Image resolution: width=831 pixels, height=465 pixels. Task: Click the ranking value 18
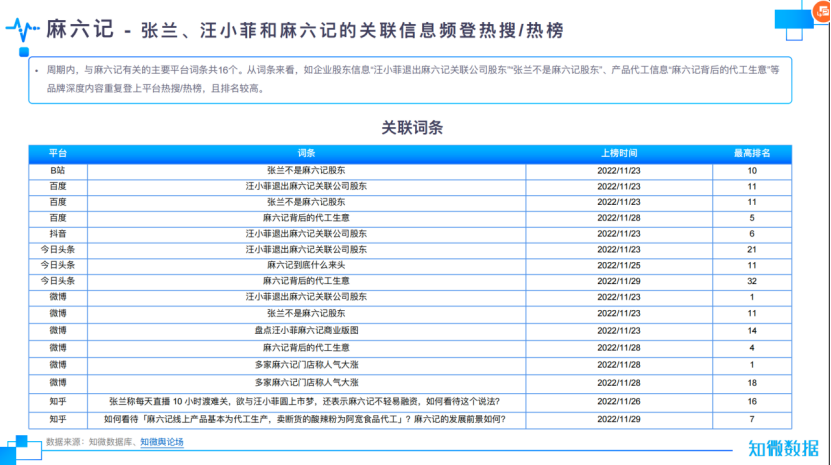(x=752, y=383)
